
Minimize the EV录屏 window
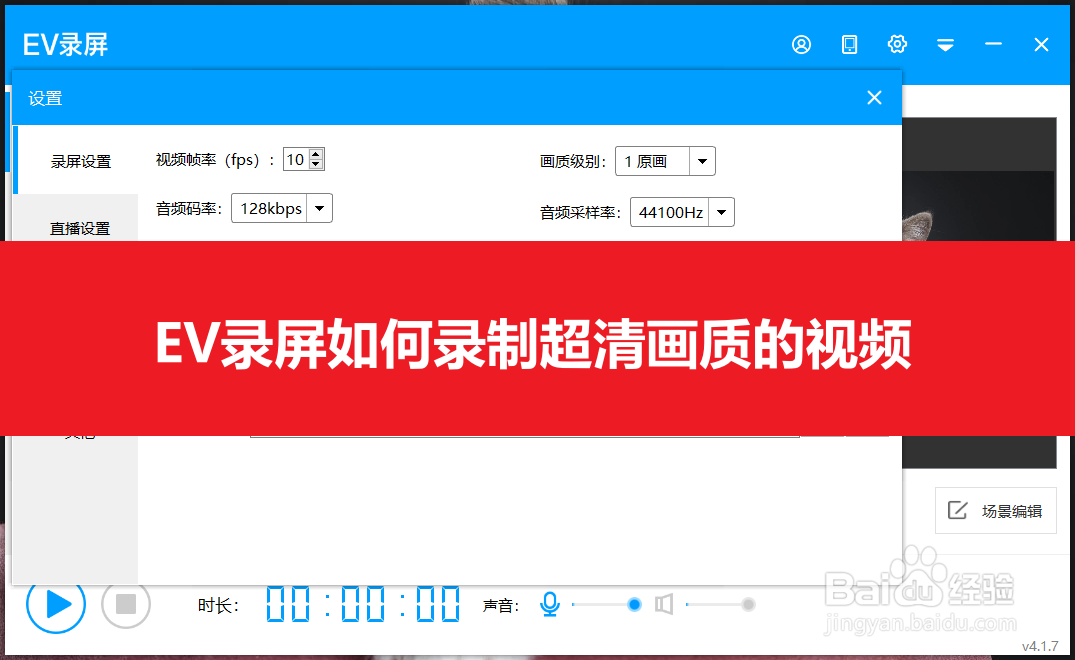(x=993, y=45)
